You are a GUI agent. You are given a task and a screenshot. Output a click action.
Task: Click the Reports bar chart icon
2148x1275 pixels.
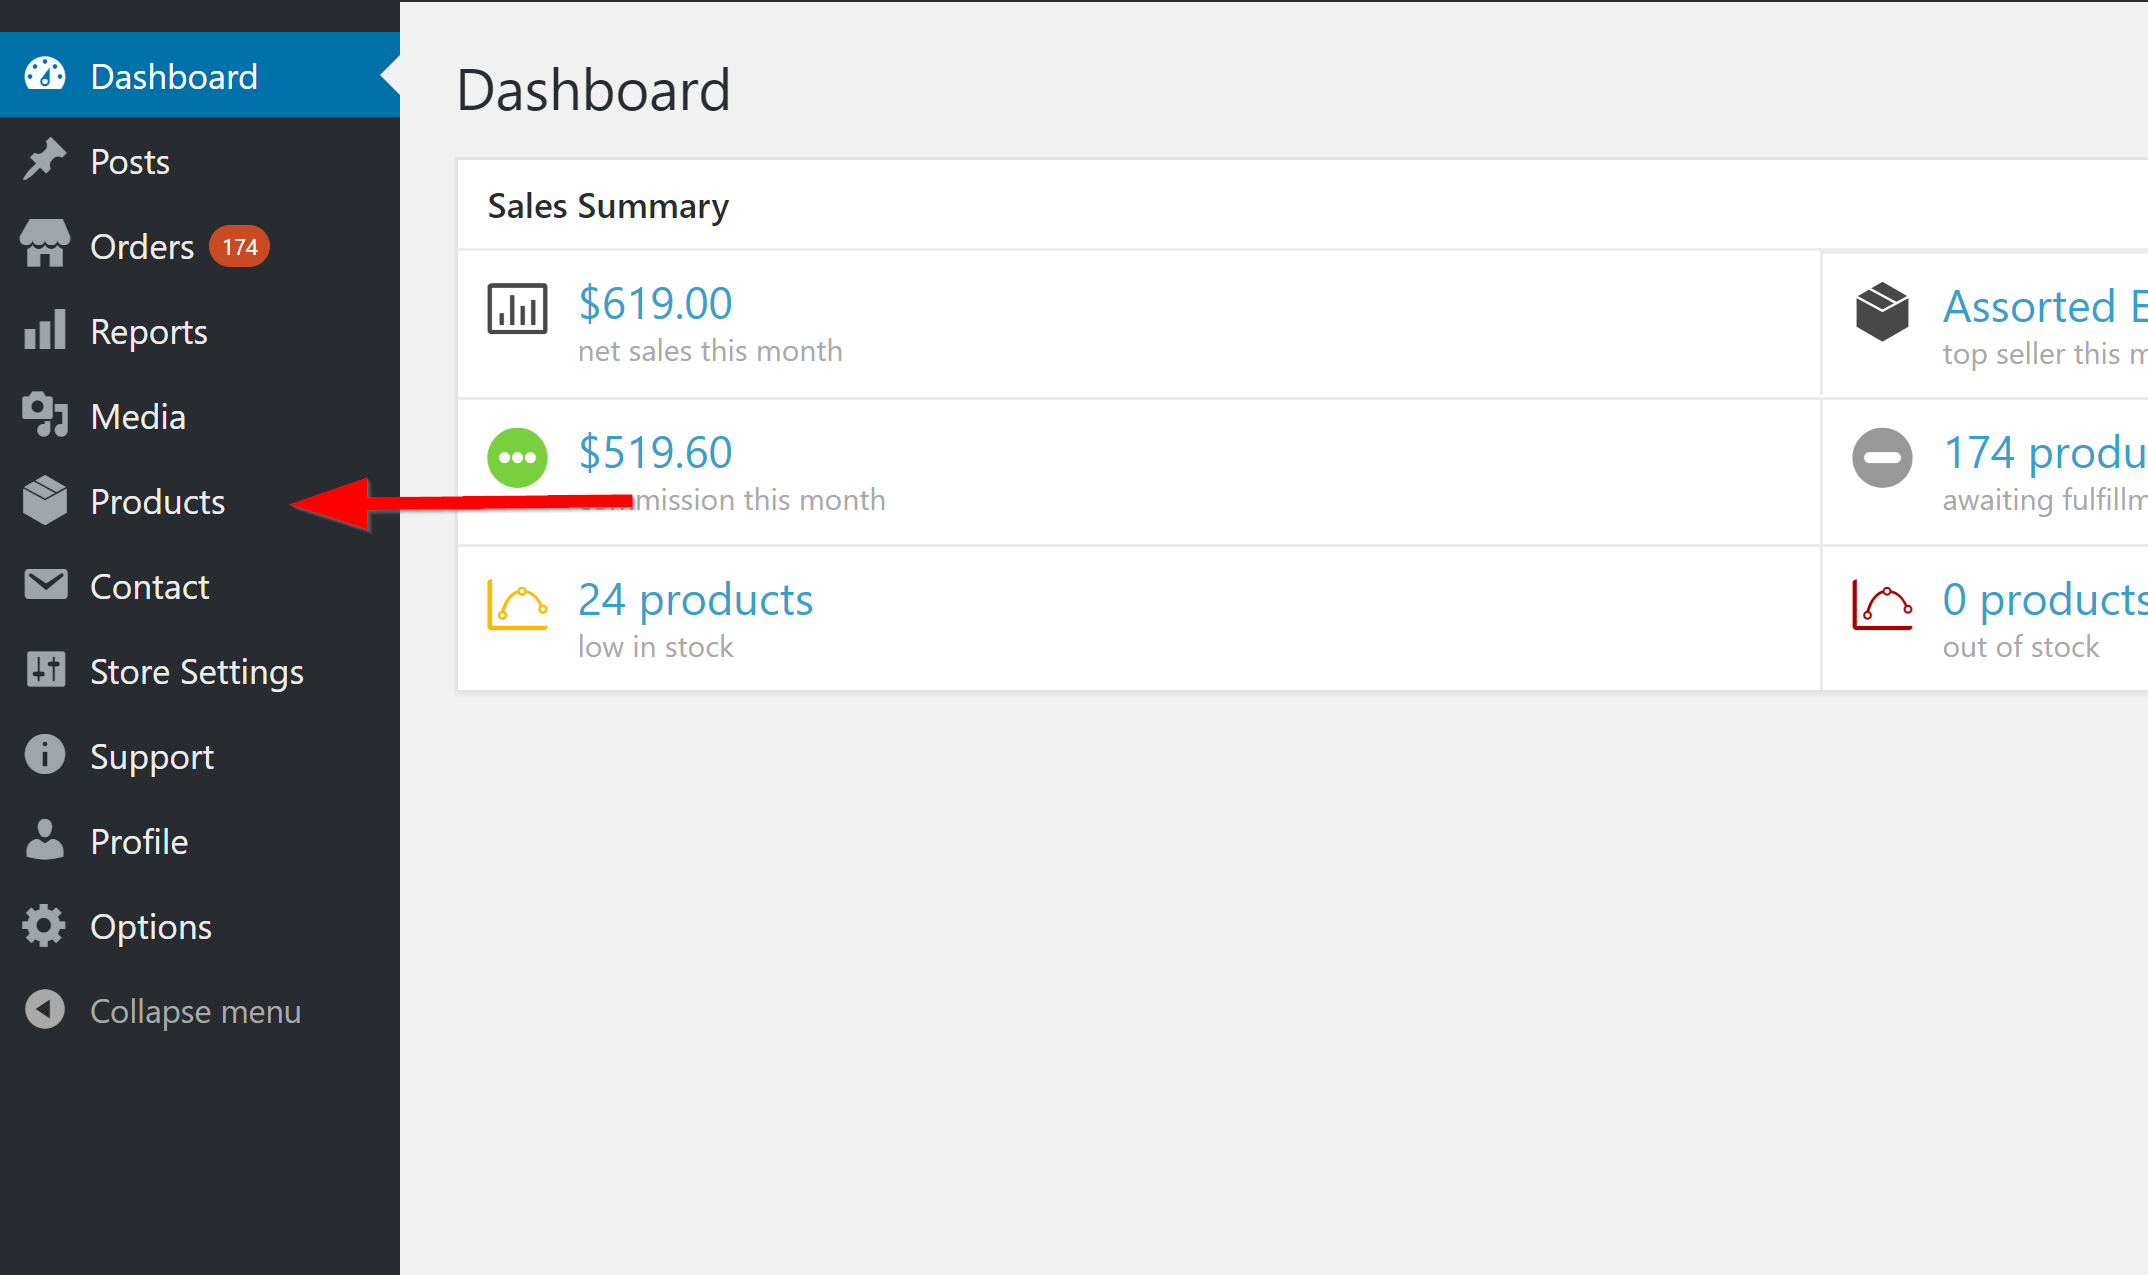(45, 331)
